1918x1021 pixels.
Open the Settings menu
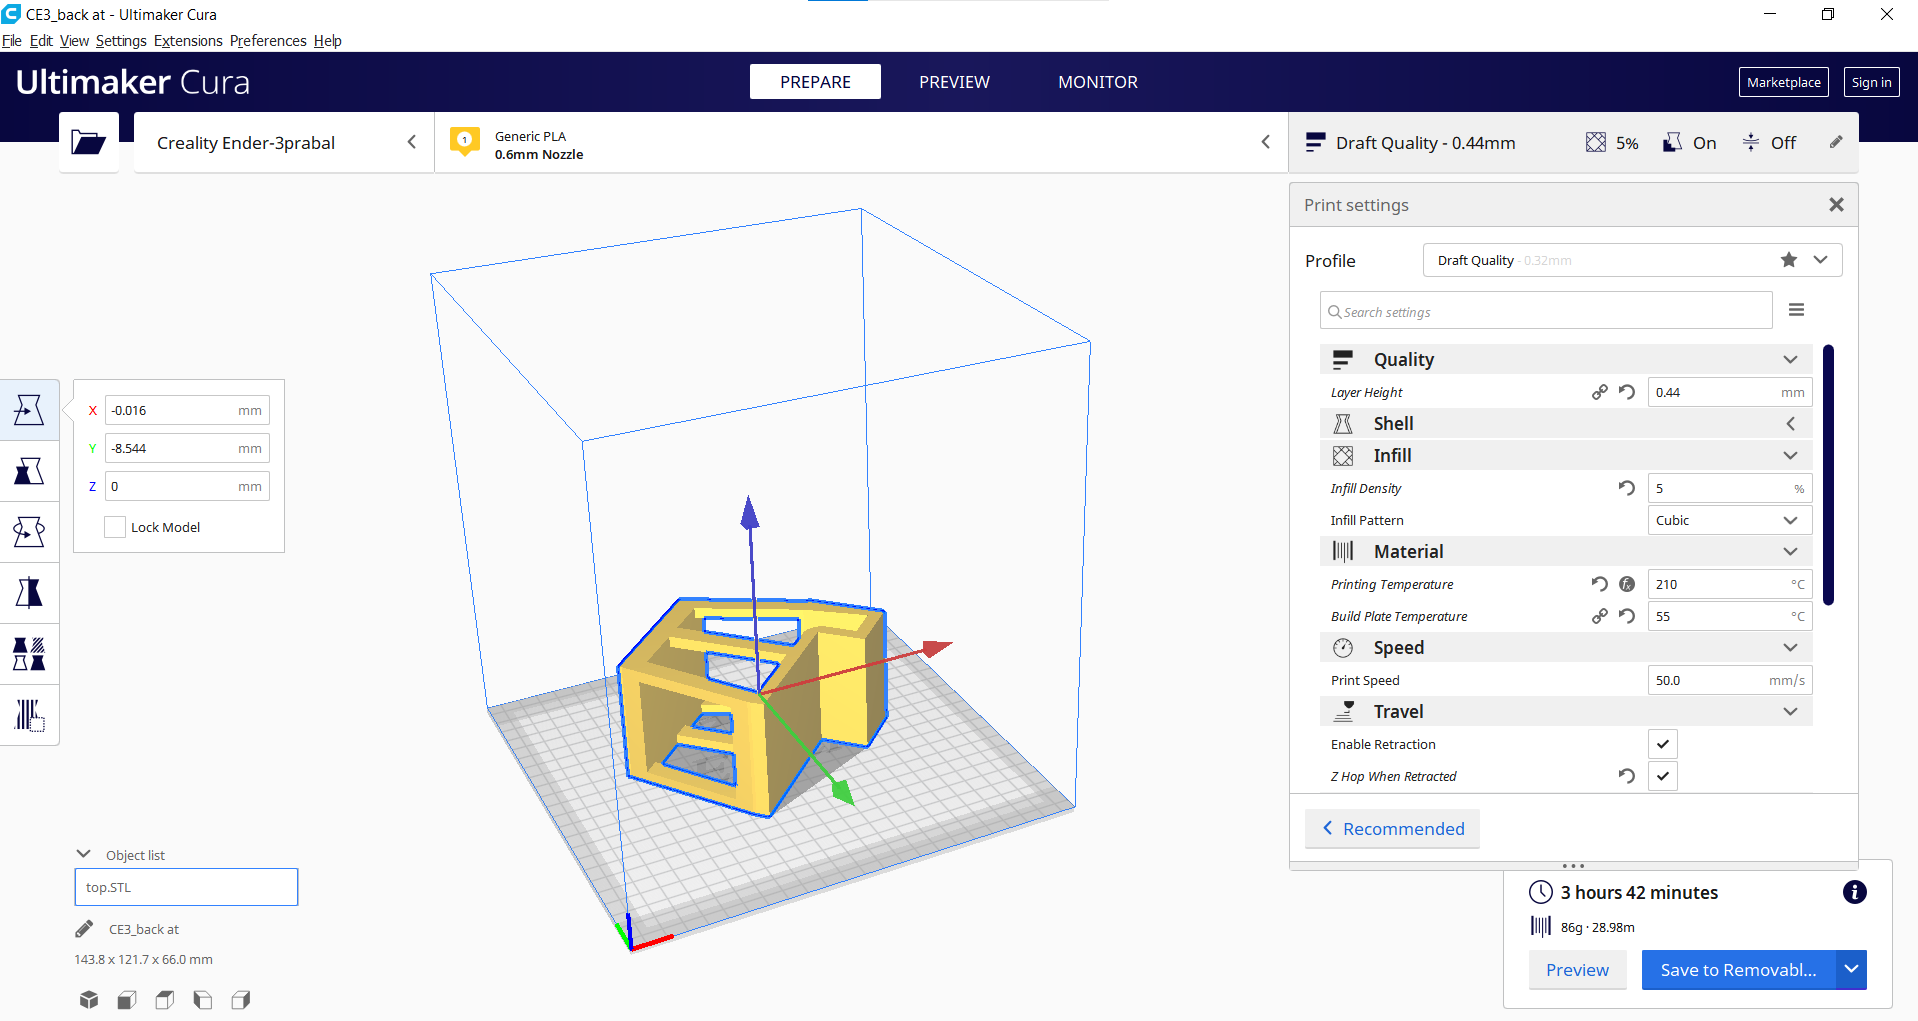121,41
